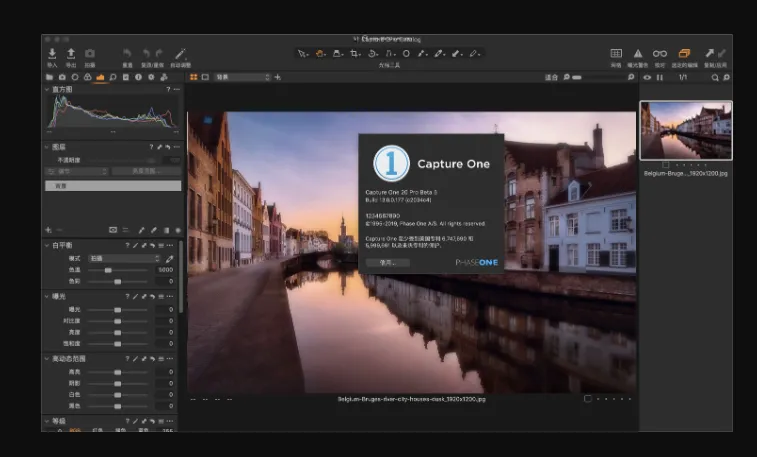Toggle the Edit Selected Variants orange icon

coord(684,54)
